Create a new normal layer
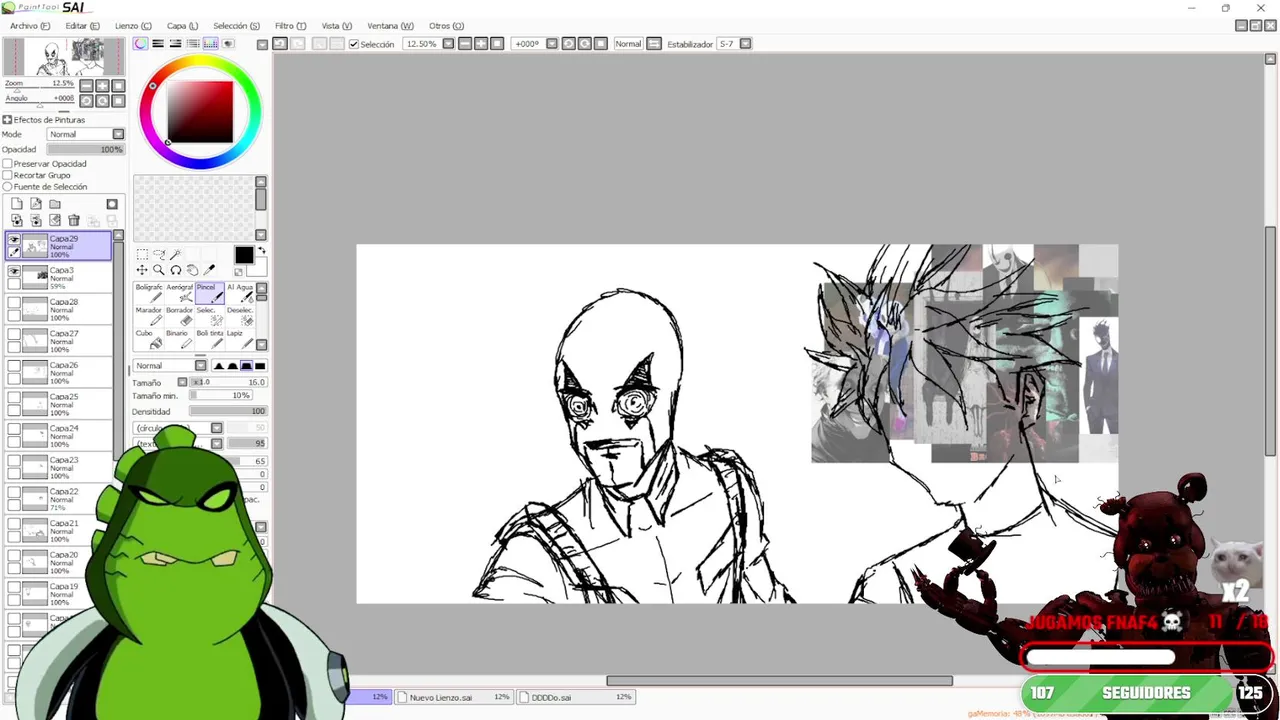Image resolution: width=1280 pixels, height=720 pixels. (x=17, y=204)
